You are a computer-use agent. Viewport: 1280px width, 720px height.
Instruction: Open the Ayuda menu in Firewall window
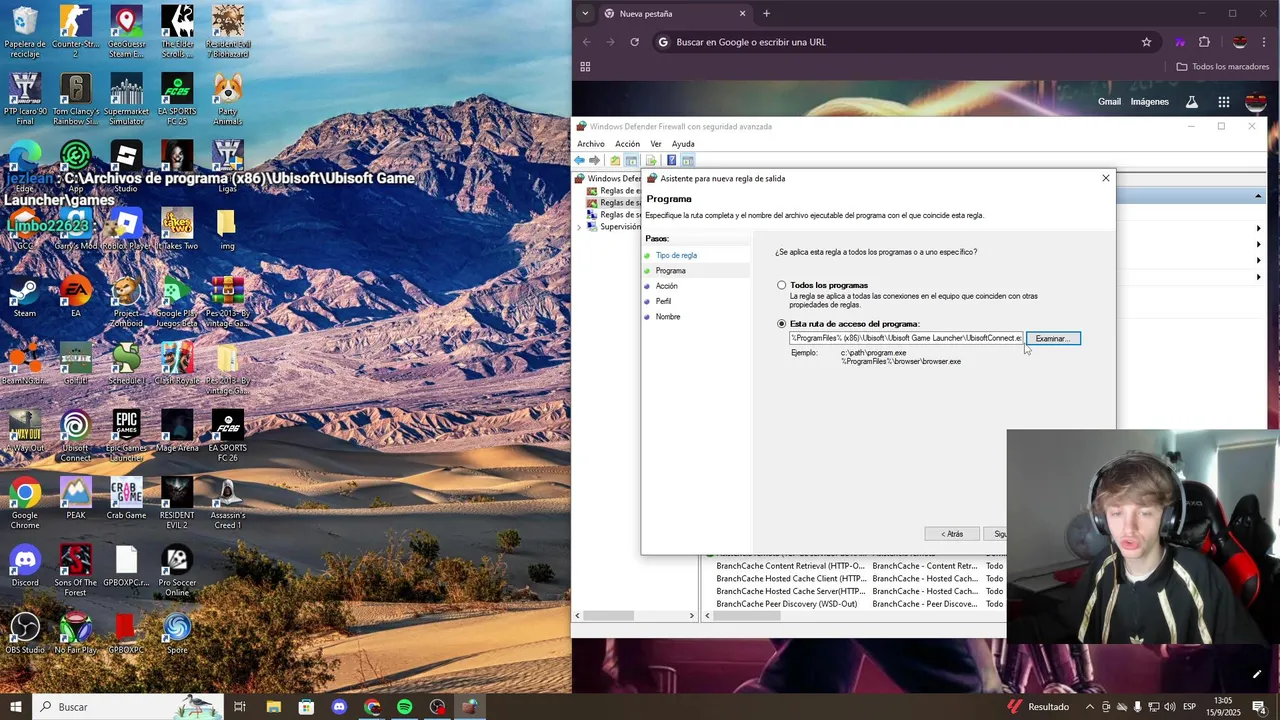click(683, 144)
